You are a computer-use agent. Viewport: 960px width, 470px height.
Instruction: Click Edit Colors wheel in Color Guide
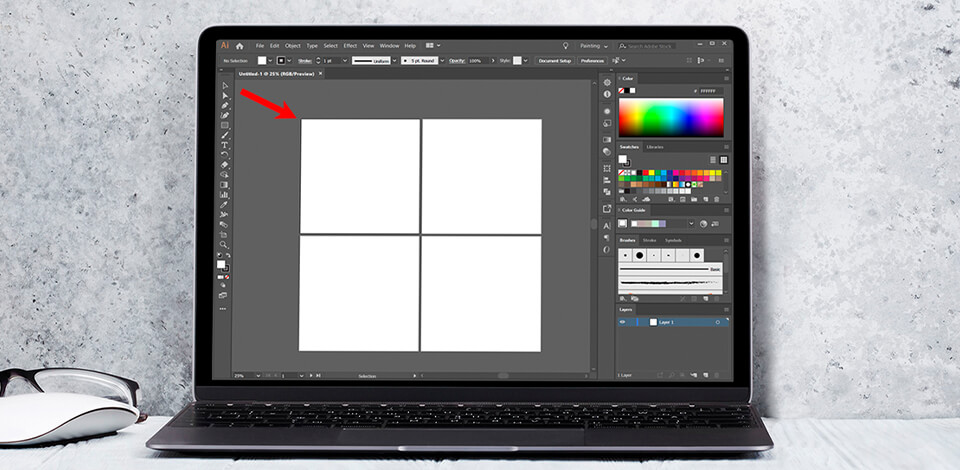click(703, 224)
